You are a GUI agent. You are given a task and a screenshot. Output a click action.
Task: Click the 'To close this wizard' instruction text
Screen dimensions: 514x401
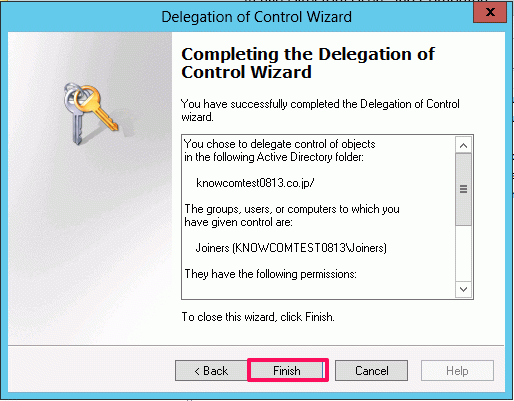click(258, 317)
